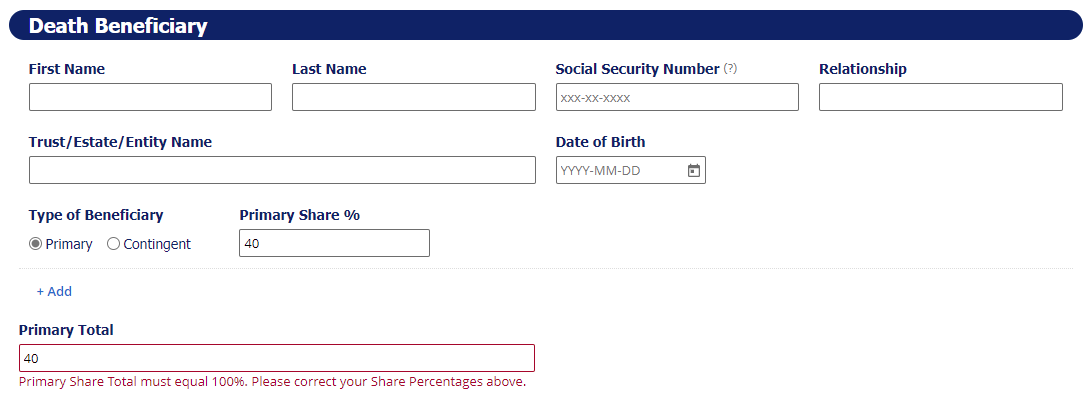Click the Primary Share % field showing 40
This screenshot has height=402, width=1088.
[x=334, y=243]
